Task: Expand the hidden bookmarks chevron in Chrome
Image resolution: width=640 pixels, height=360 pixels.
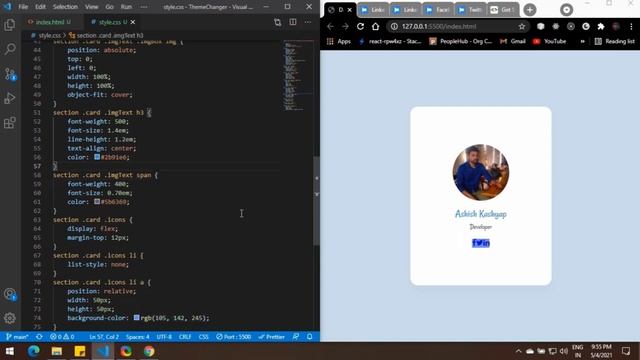Action: click(x=582, y=41)
